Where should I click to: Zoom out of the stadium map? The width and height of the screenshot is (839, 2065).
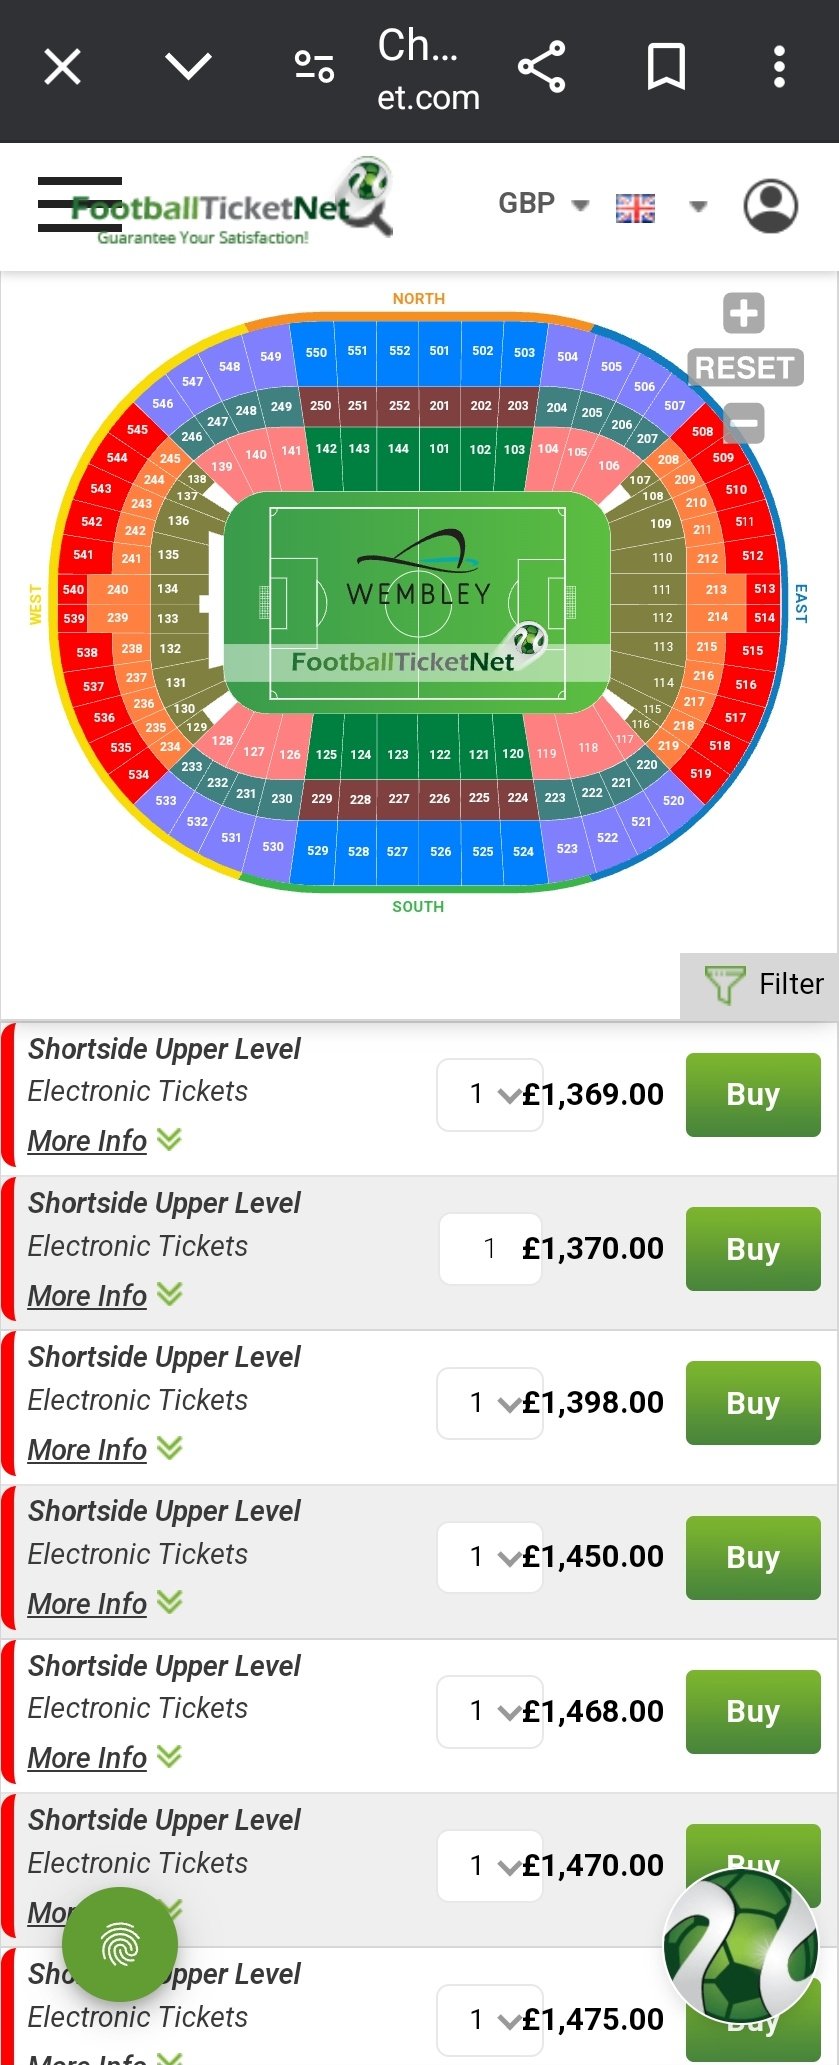[x=743, y=423]
